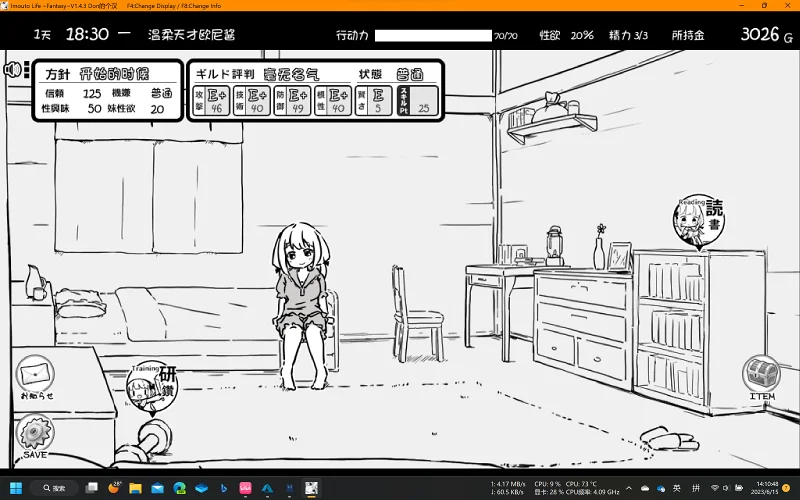Switch to the Imouto Life game taskbar icon
800x500 pixels.
click(x=311, y=488)
